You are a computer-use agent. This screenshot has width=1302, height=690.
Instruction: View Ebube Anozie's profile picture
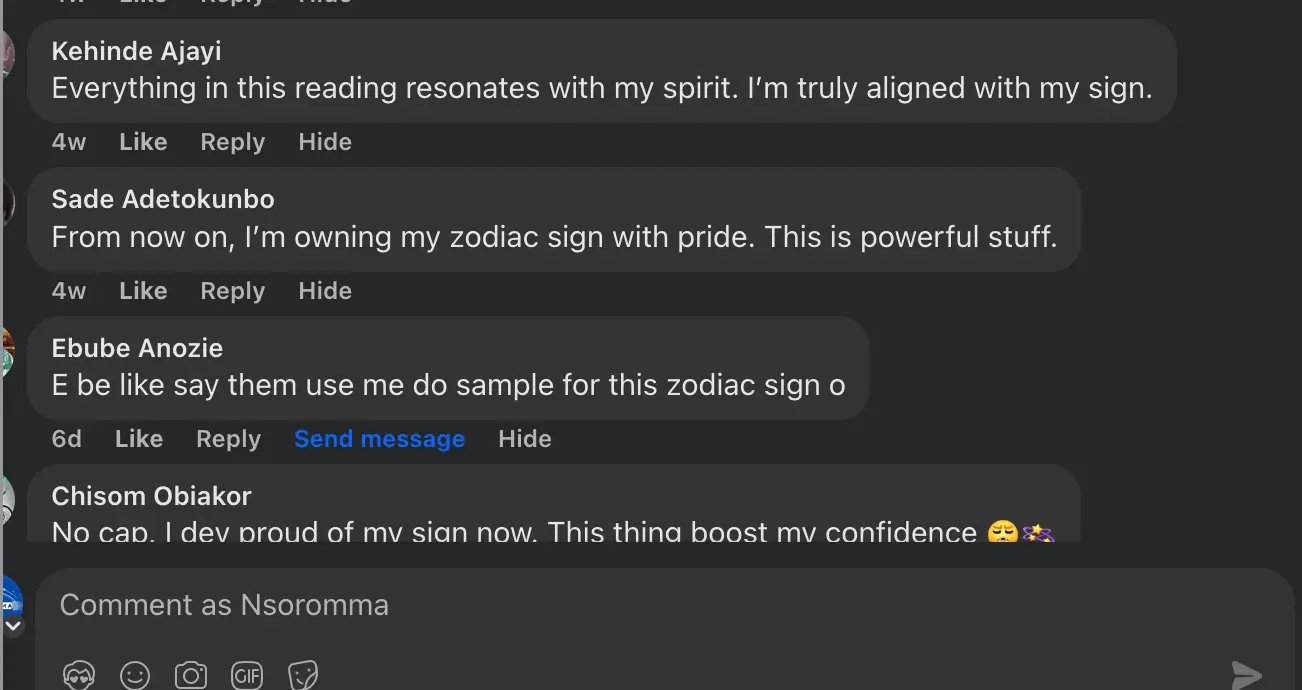(5, 350)
